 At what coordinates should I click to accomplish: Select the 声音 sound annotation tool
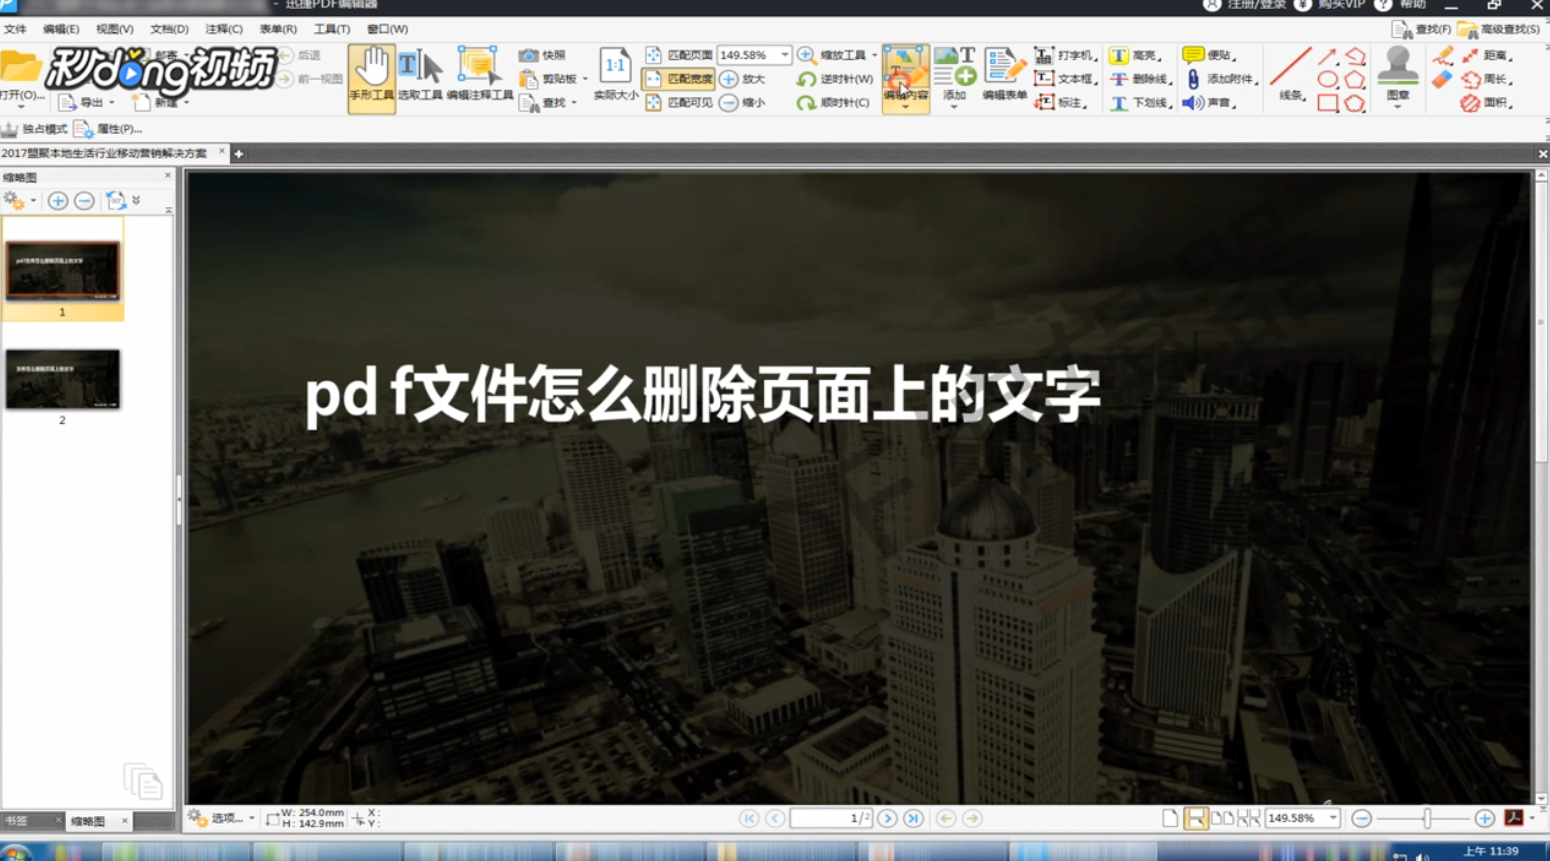(x=1208, y=102)
